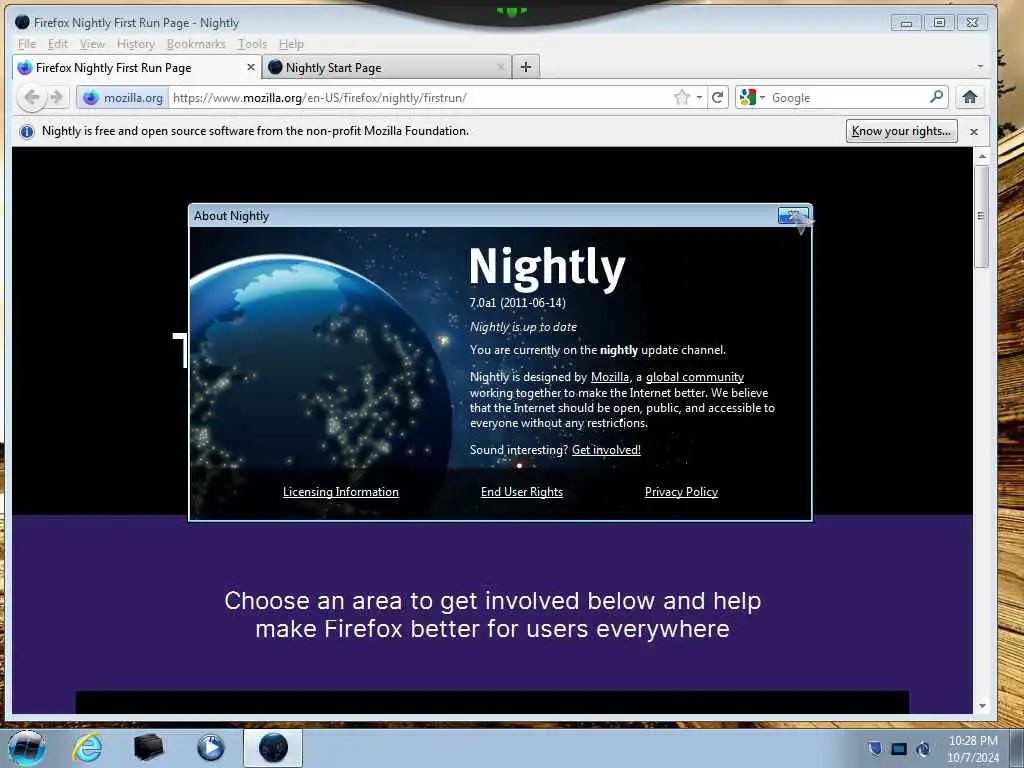Open the View menu
The width and height of the screenshot is (1024, 768).
pos(92,44)
